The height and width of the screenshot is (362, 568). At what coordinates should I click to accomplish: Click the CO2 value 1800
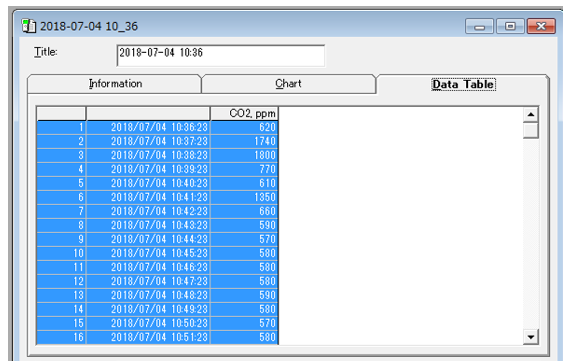click(x=244, y=155)
